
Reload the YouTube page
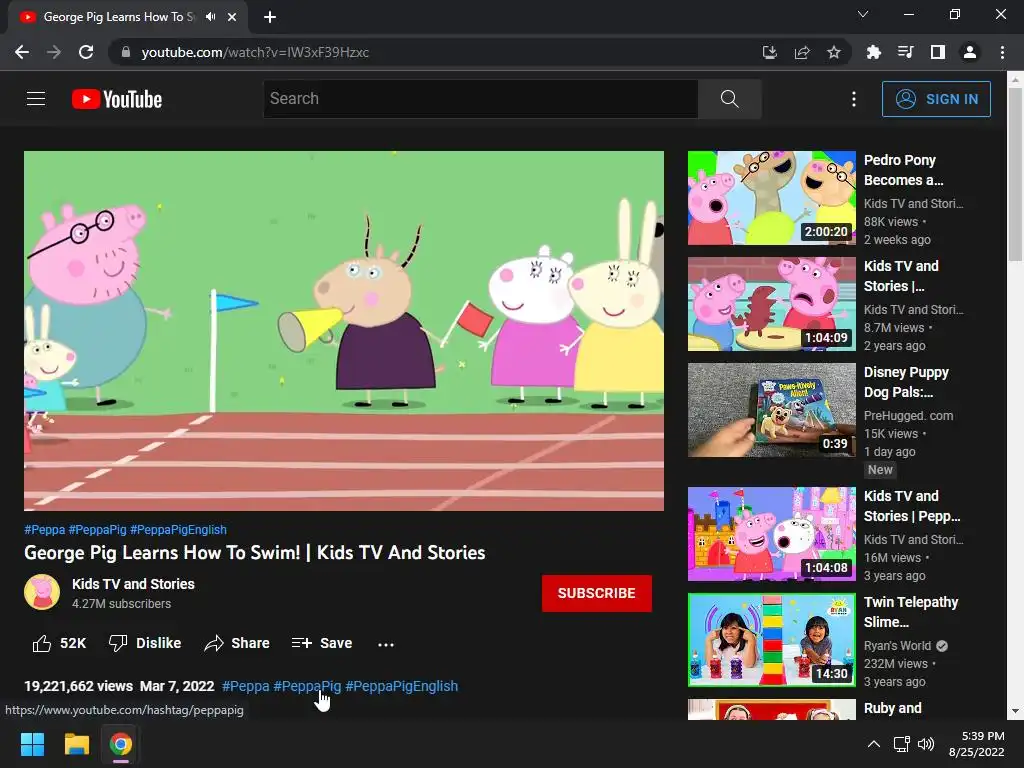pyautogui.click(x=86, y=52)
